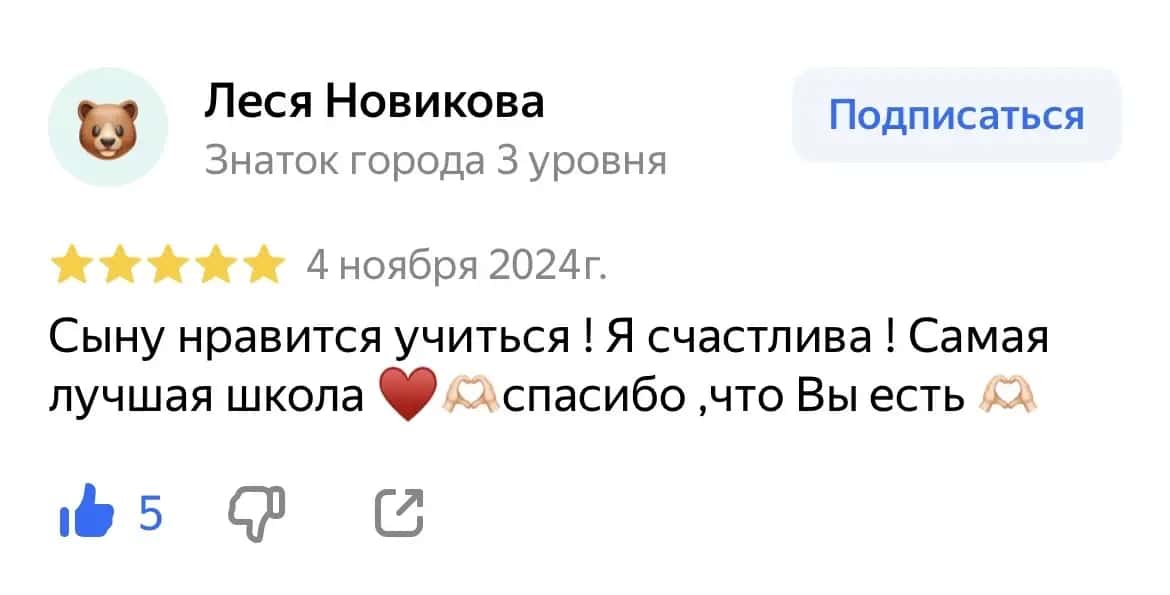Screen dimensions: 1170x595
Task: Click the heart hands emoji after red heart
Action: [x=471, y=393]
